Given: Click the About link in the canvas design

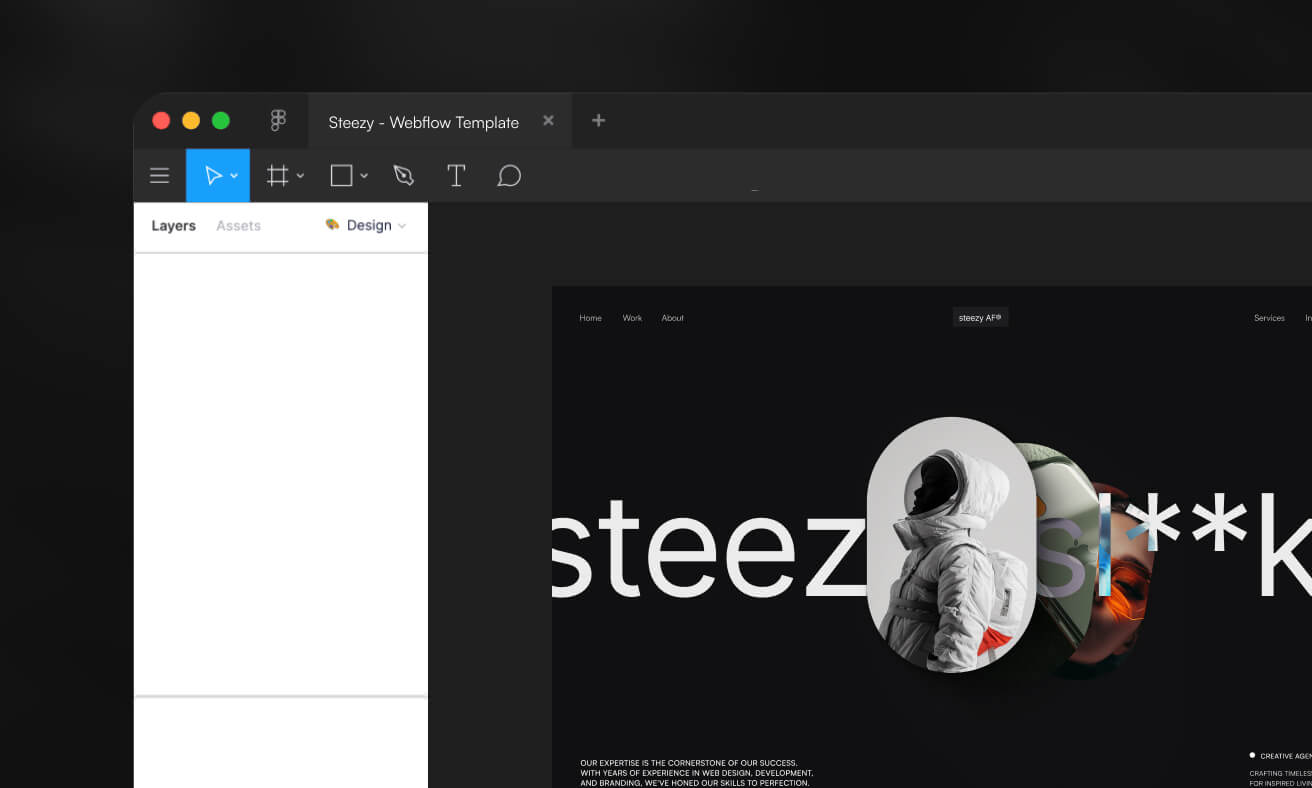Looking at the screenshot, I should [x=673, y=318].
